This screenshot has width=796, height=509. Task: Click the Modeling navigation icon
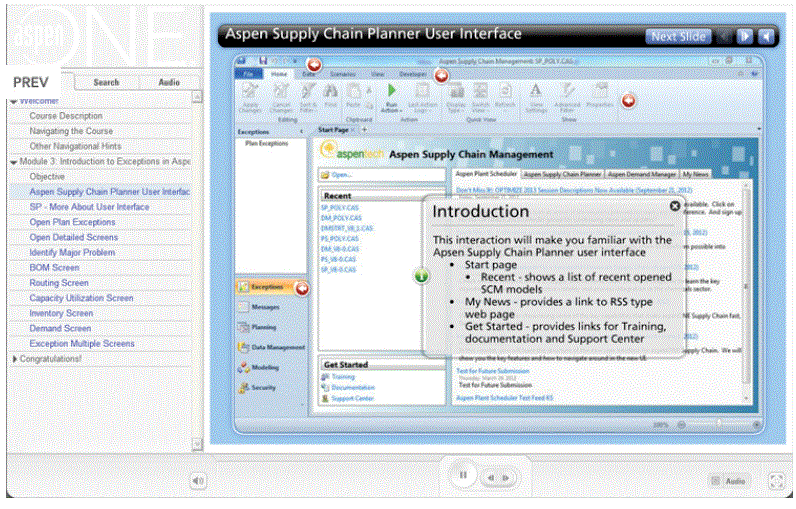pos(244,367)
